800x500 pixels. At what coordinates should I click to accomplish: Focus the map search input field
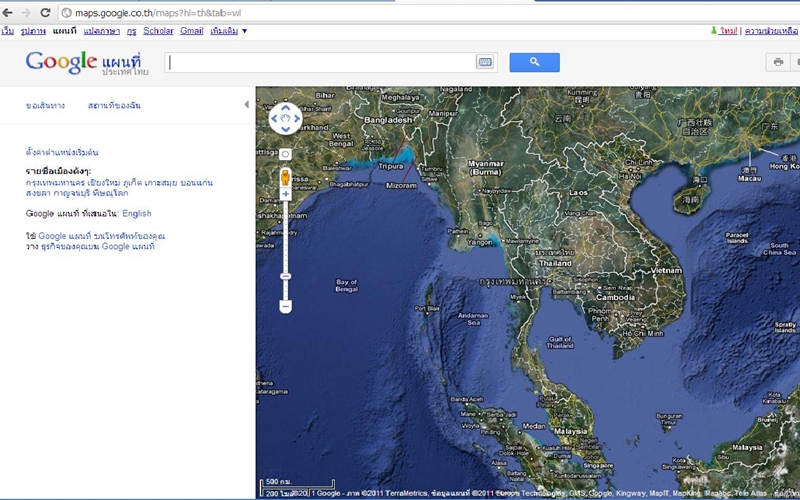(x=320, y=62)
